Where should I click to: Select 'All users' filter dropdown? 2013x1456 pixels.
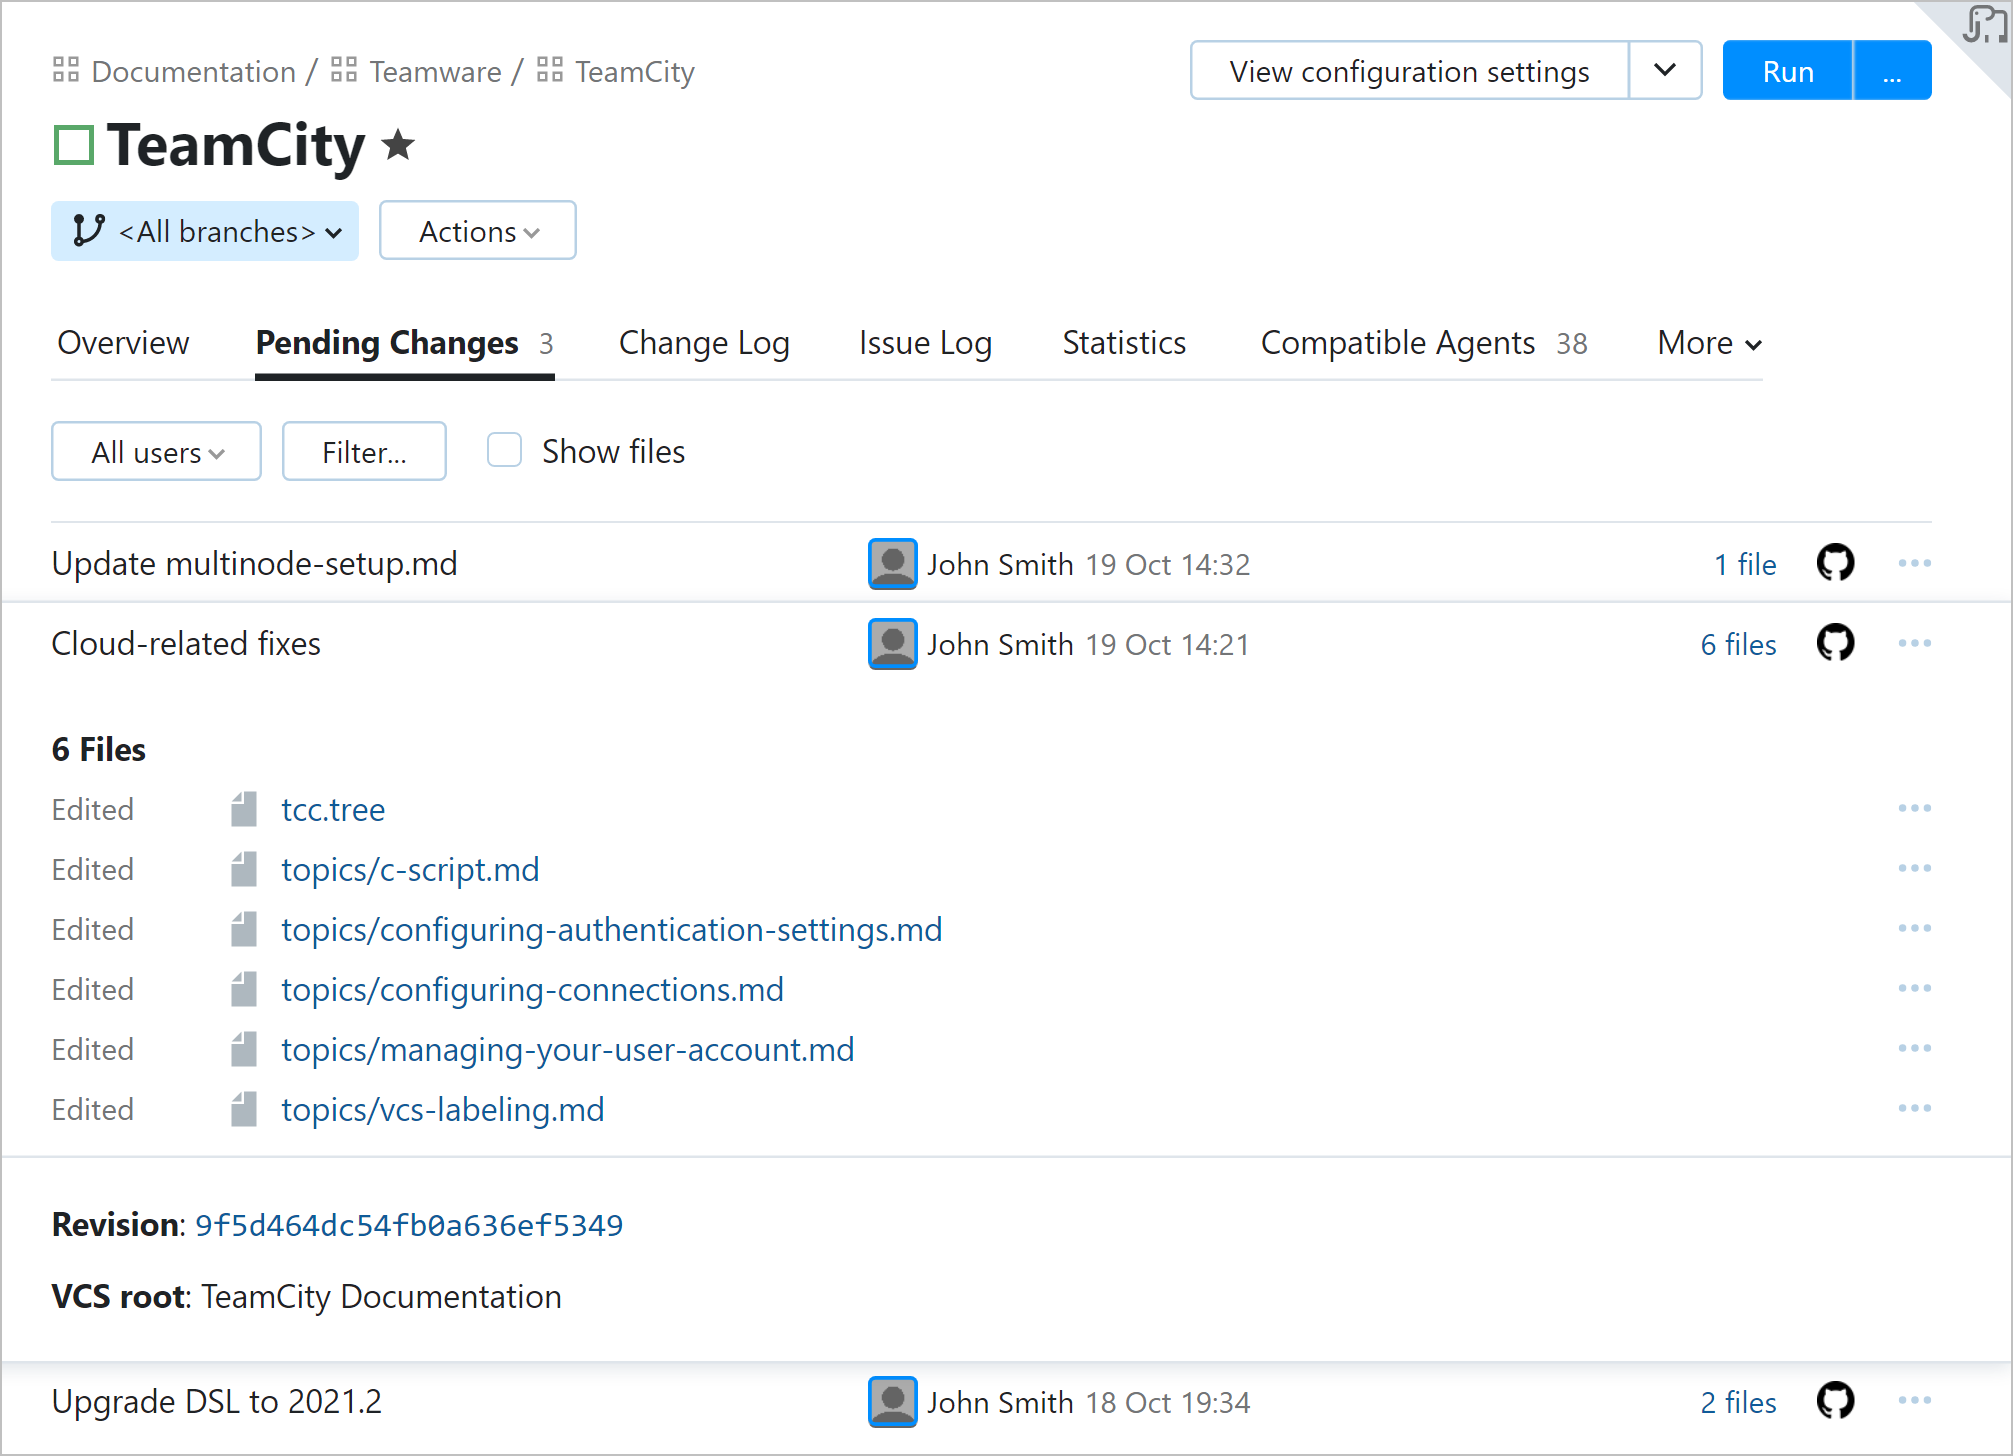pyautogui.click(x=153, y=451)
